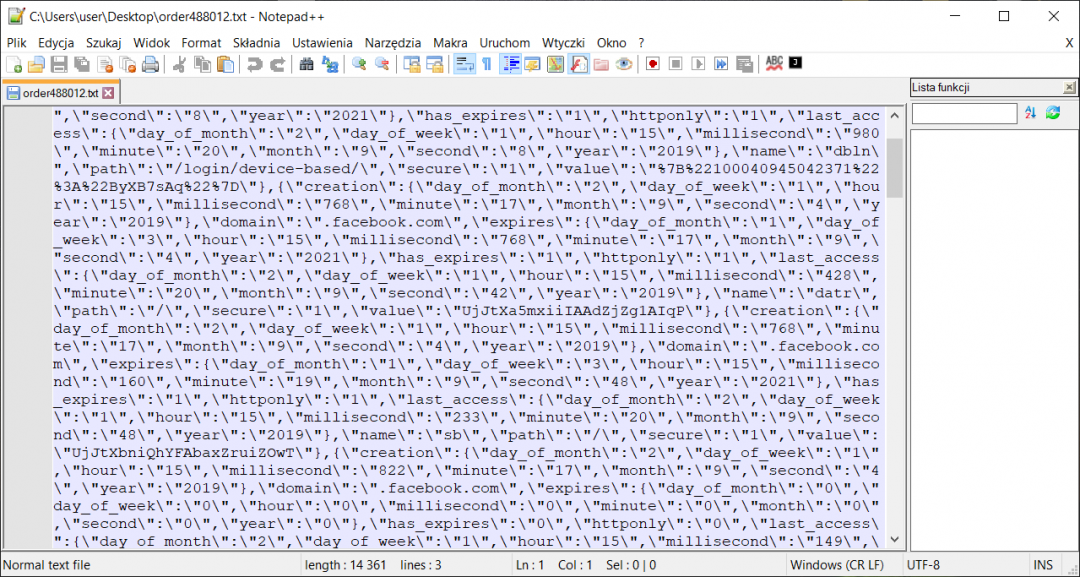
Task: Click the Open file folder icon
Action: click(x=36, y=64)
